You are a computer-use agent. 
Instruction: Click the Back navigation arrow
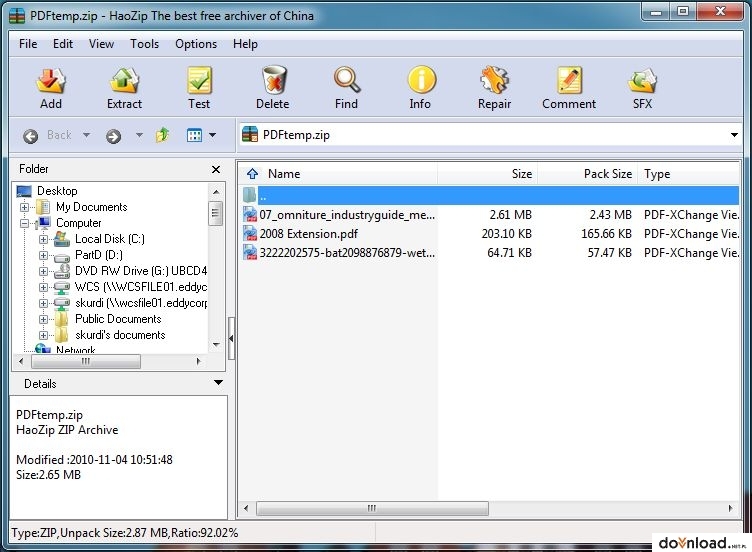(x=31, y=137)
